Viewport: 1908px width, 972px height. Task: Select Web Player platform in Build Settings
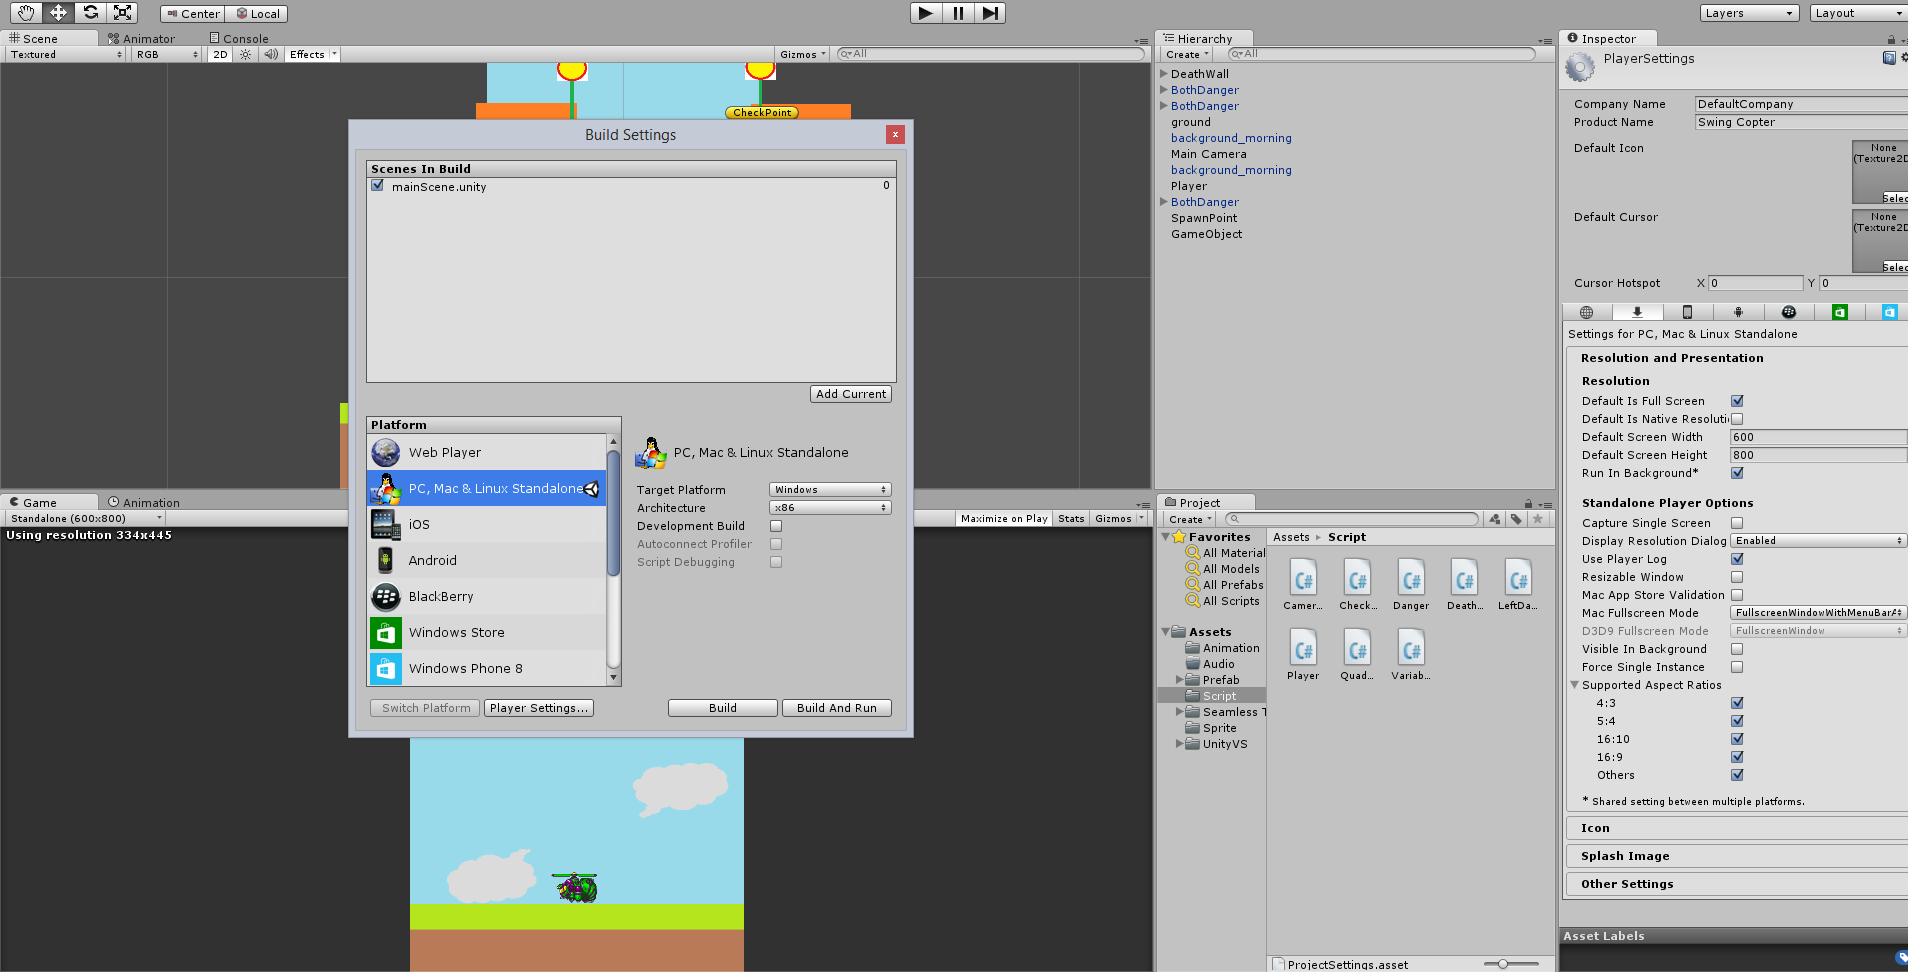point(487,453)
